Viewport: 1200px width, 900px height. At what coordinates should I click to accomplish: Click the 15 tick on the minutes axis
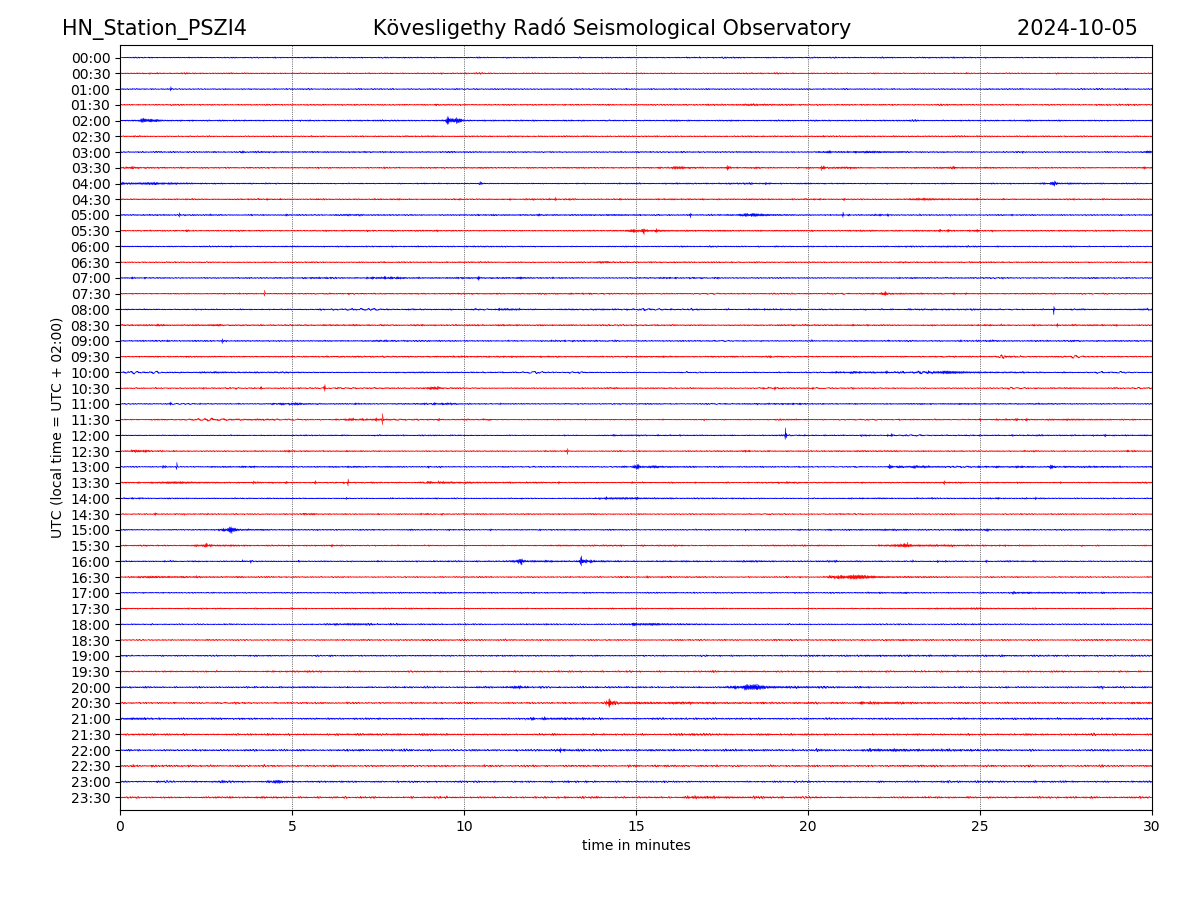click(636, 826)
